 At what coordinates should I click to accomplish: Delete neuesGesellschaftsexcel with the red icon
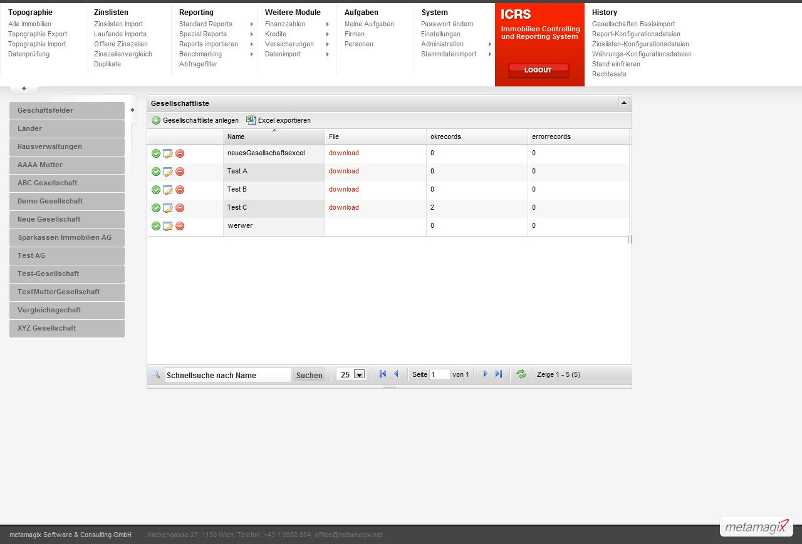[180, 153]
